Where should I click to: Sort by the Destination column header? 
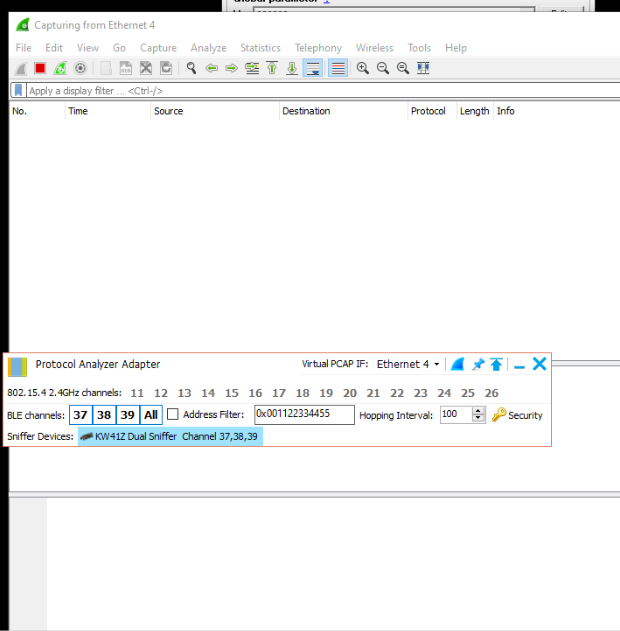click(343, 111)
